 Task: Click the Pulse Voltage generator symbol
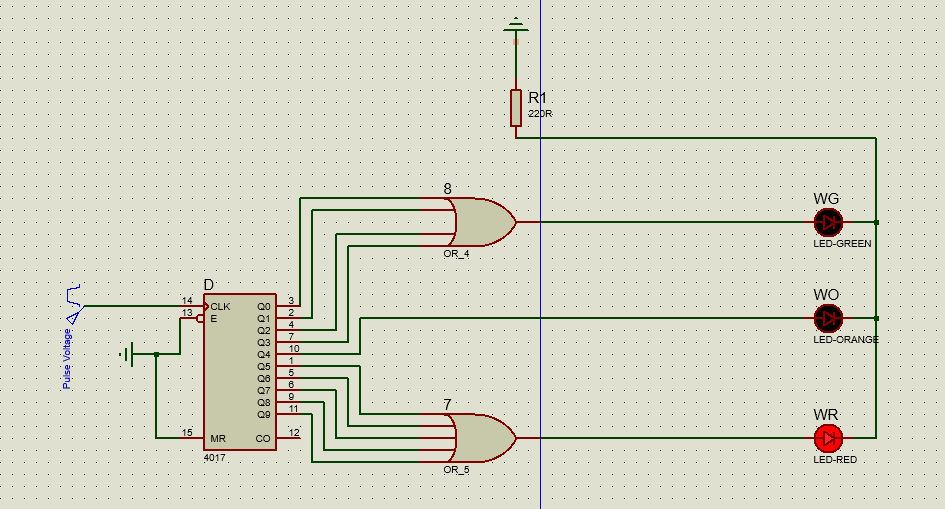pos(74,304)
